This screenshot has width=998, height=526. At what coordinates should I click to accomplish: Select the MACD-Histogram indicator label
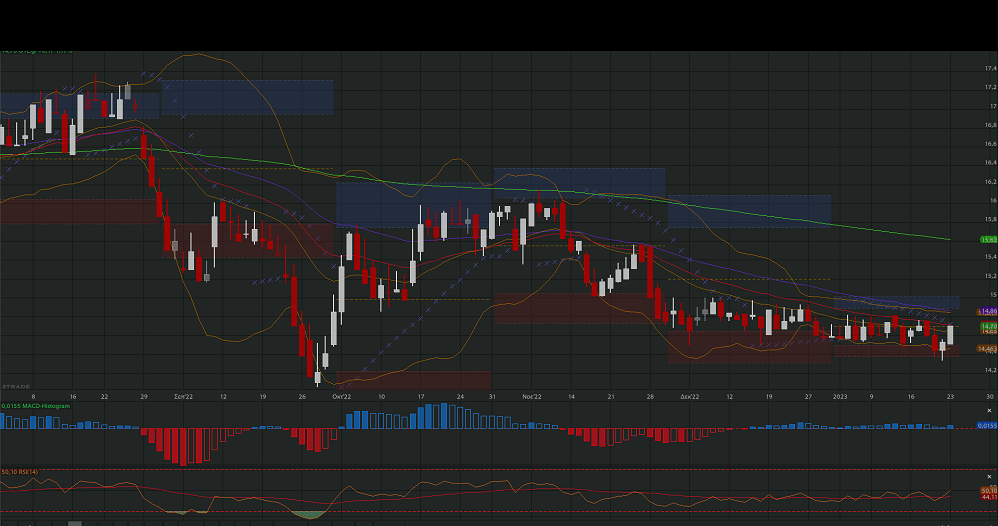[x=35, y=406]
